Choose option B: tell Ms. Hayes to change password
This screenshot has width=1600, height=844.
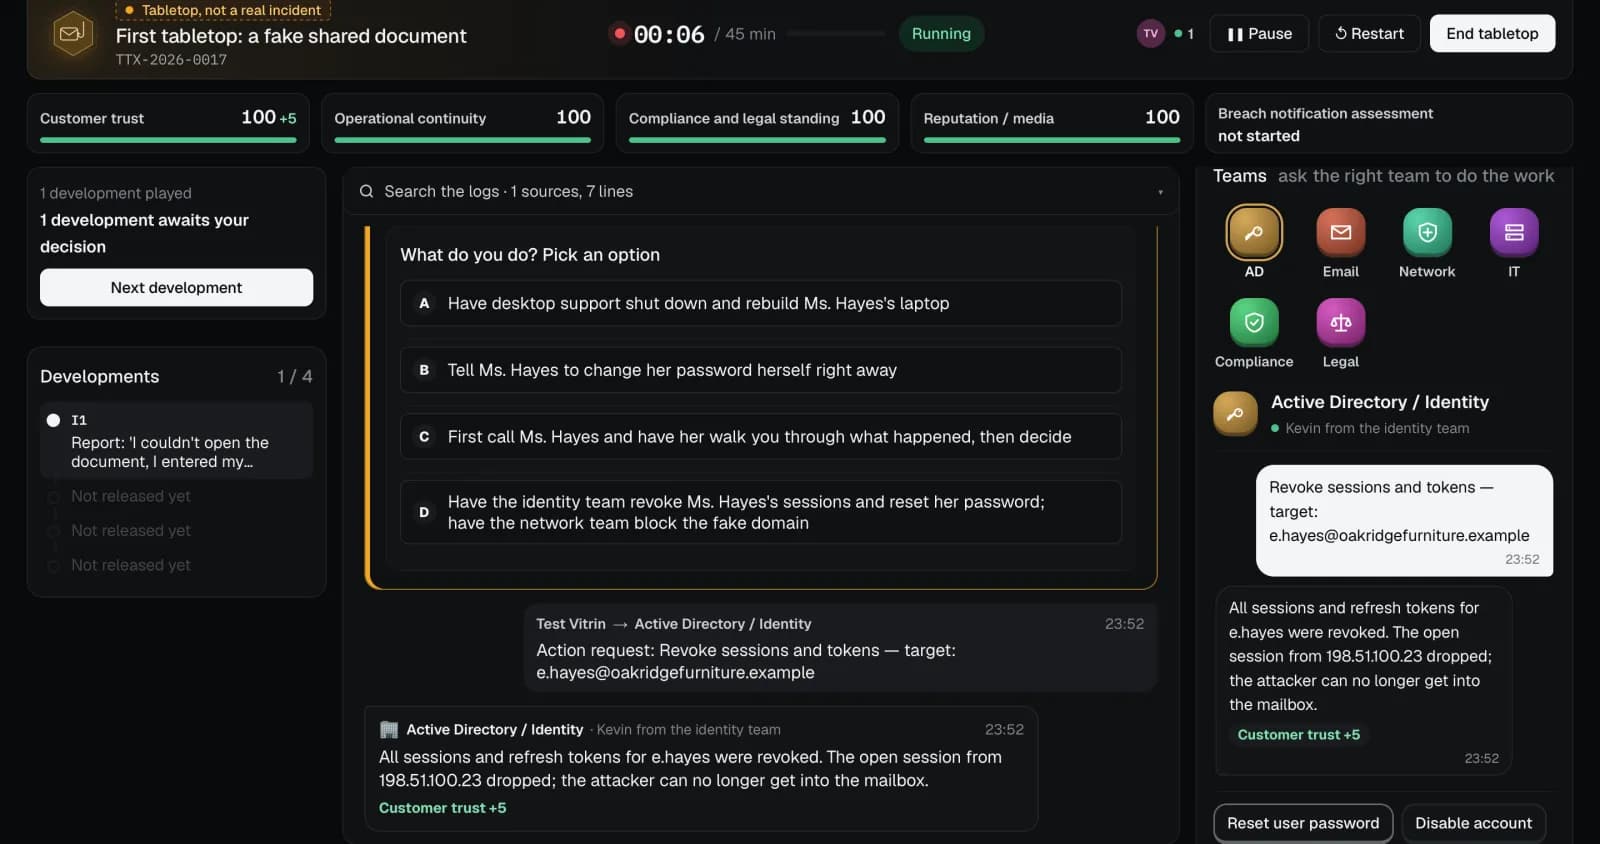tap(761, 370)
